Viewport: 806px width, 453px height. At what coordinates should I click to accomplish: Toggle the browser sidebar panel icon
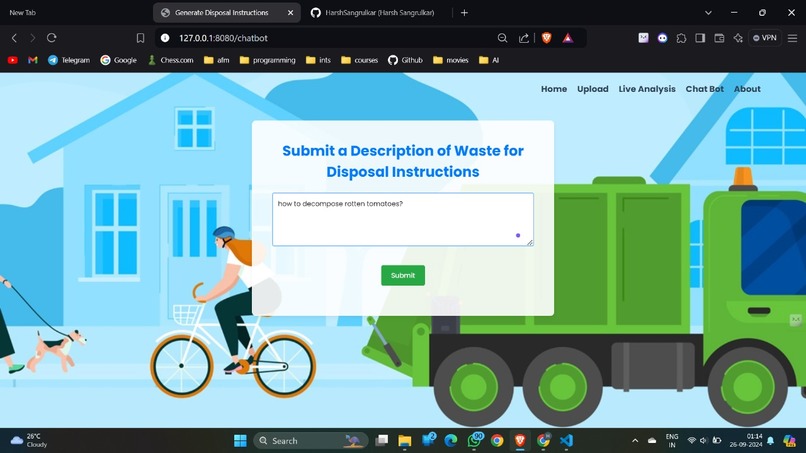(x=700, y=38)
